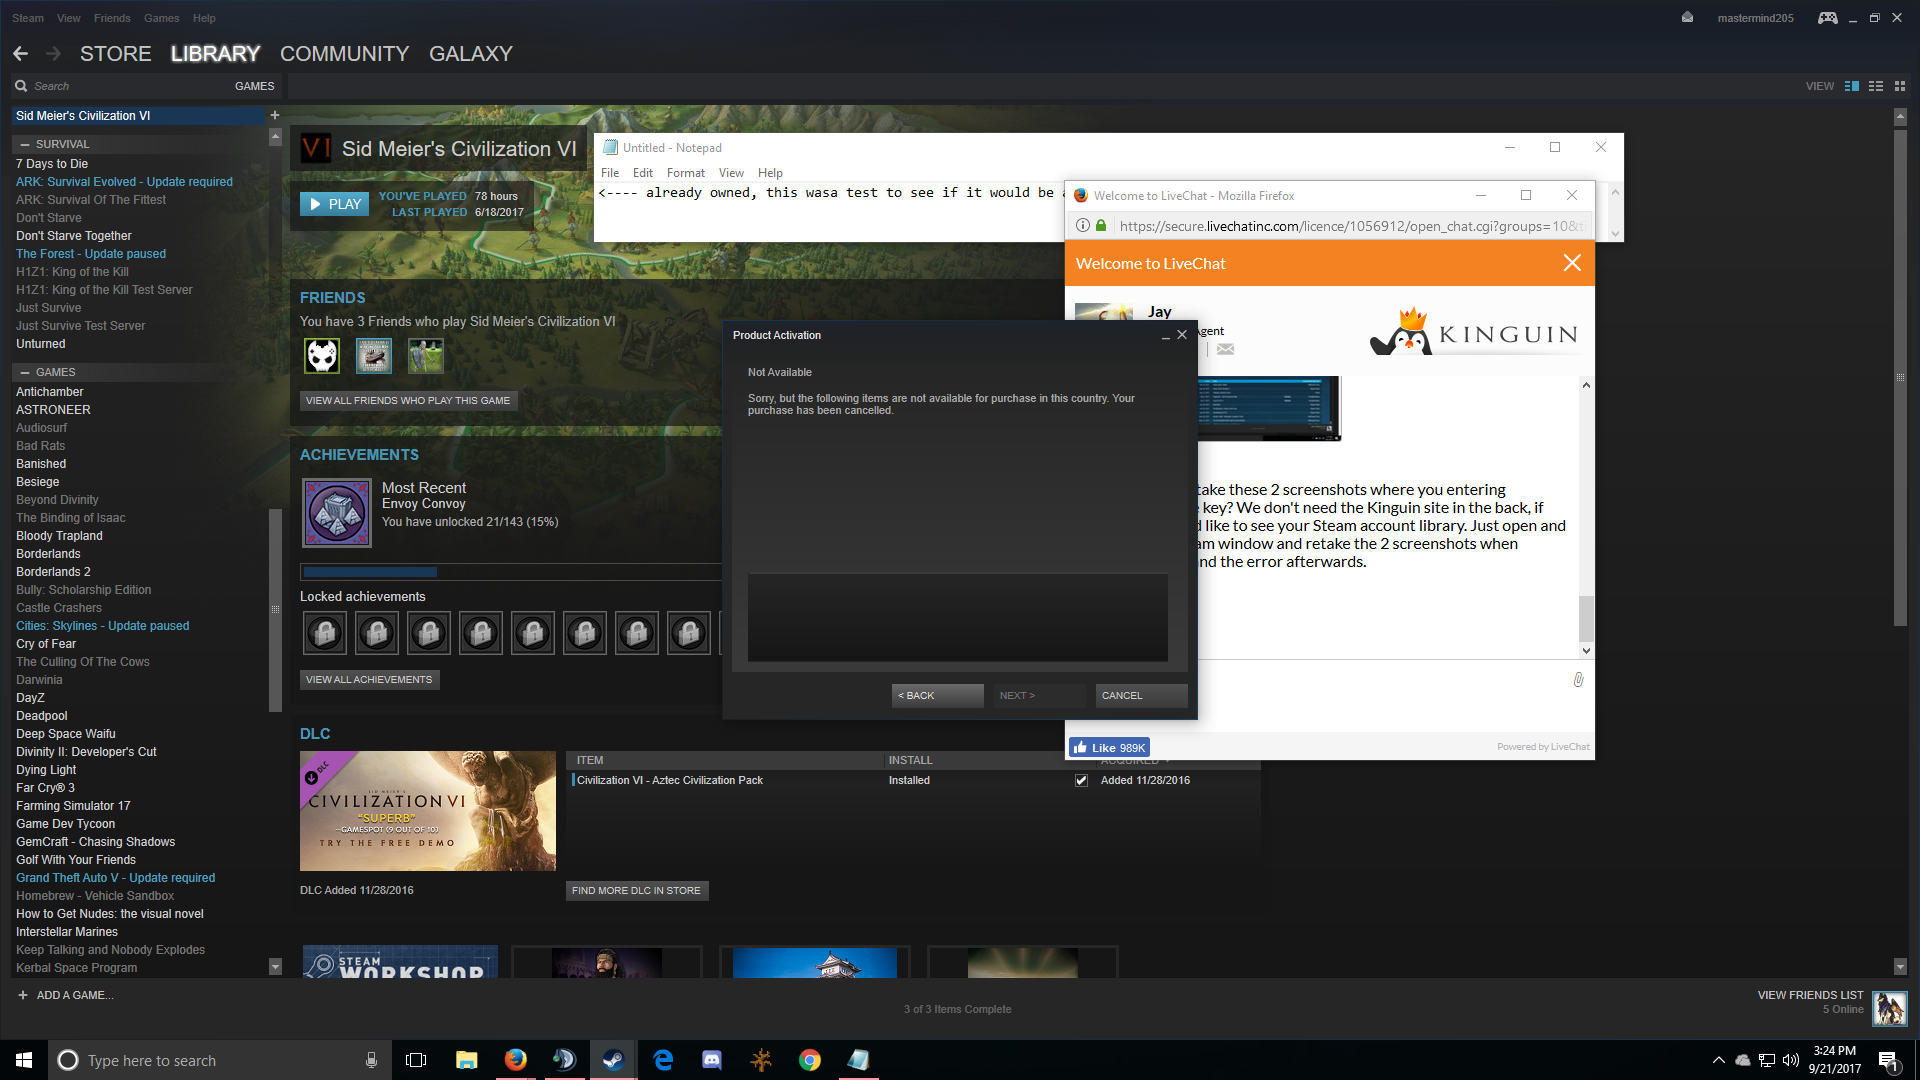Click the attachment paperclip in LiveChat
The width and height of the screenshot is (1920, 1080).
click(x=1578, y=680)
